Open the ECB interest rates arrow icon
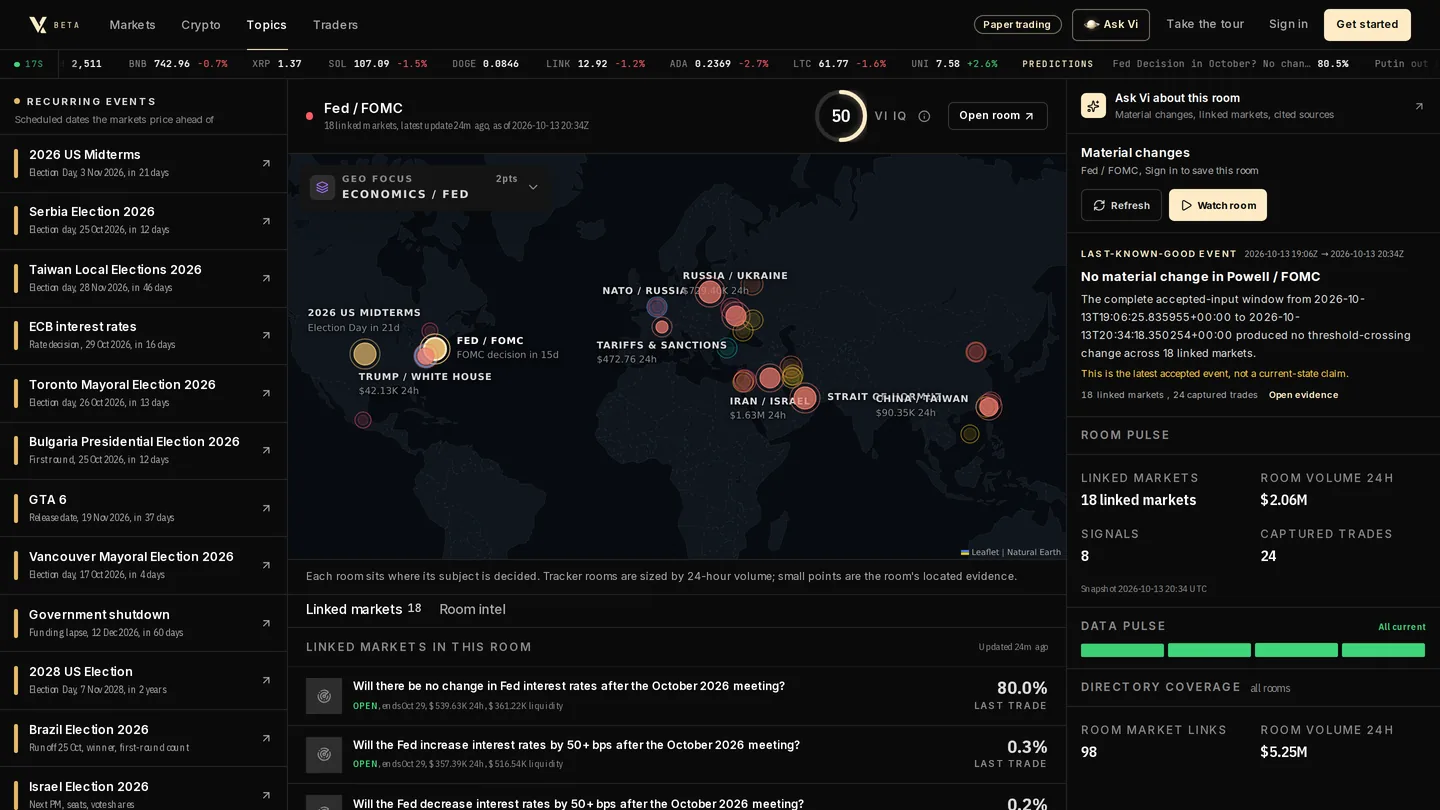The image size is (1440, 810). pos(266,336)
